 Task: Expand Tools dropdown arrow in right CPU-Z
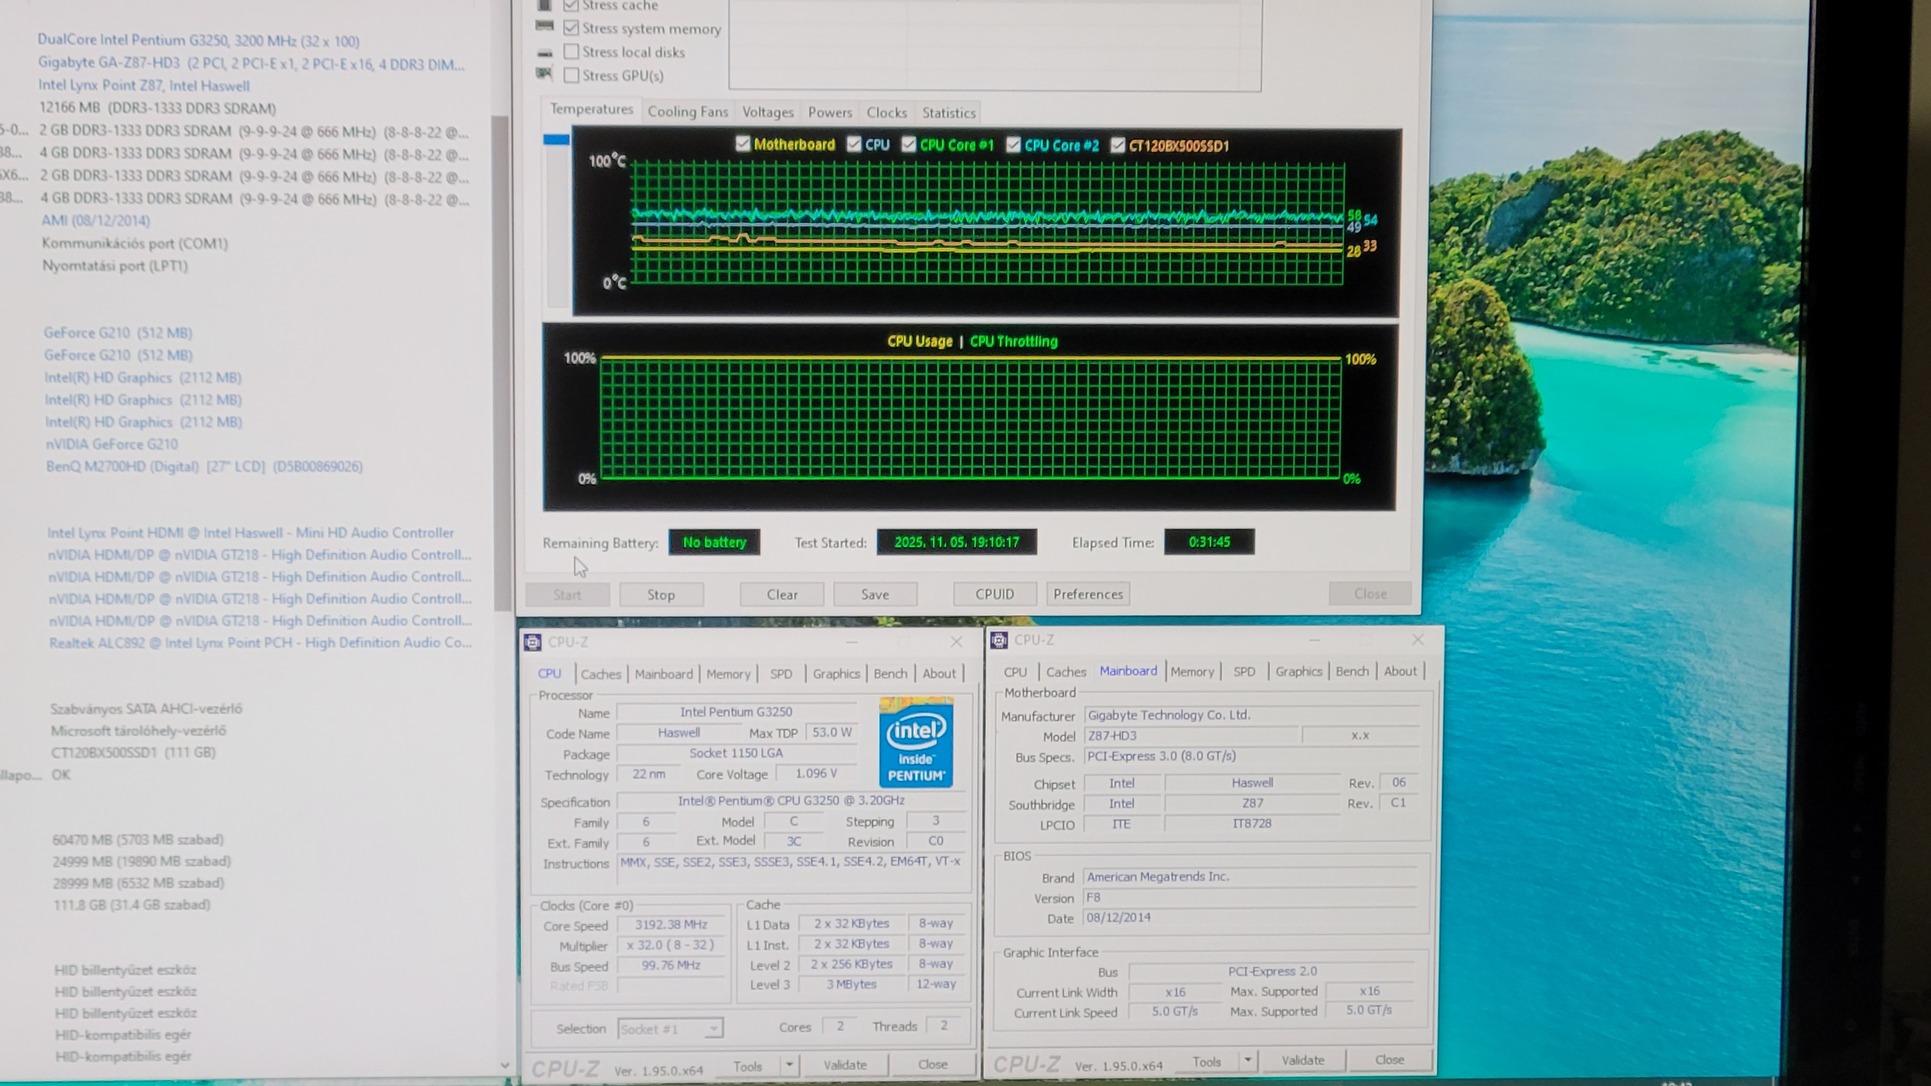coord(1247,1060)
